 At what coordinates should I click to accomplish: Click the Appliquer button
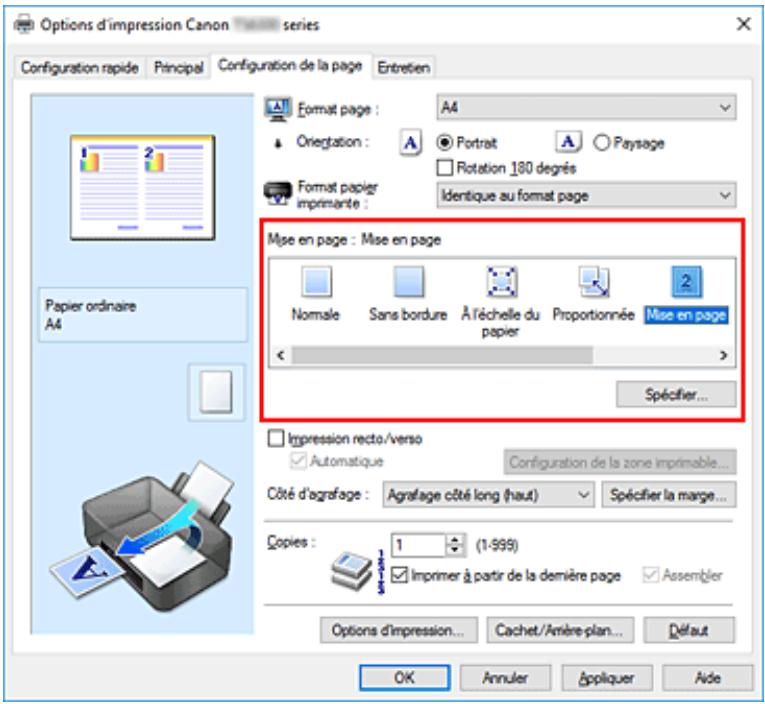(x=606, y=678)
